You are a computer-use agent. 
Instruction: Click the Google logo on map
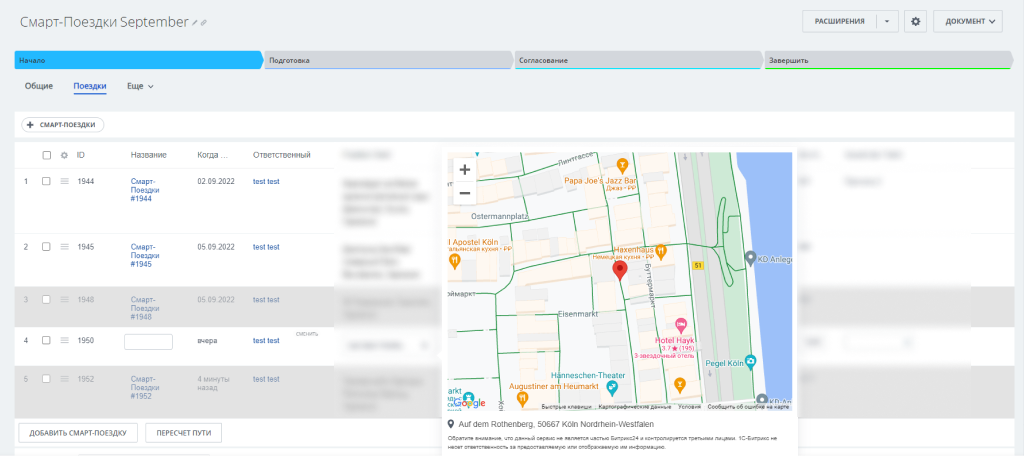(470, 403)
